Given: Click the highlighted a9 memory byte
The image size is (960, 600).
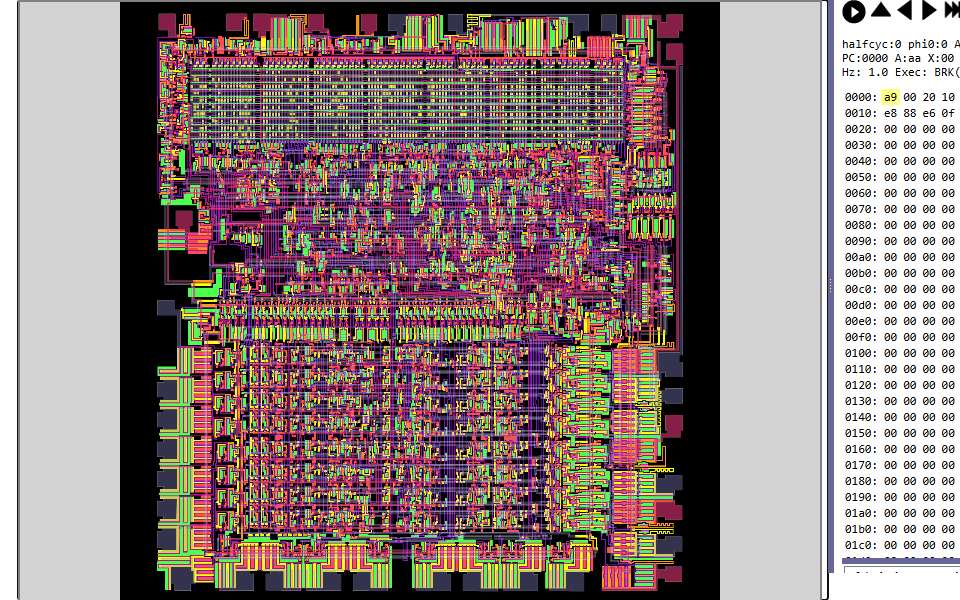Looking at the screenshot, I should (890, 97).
